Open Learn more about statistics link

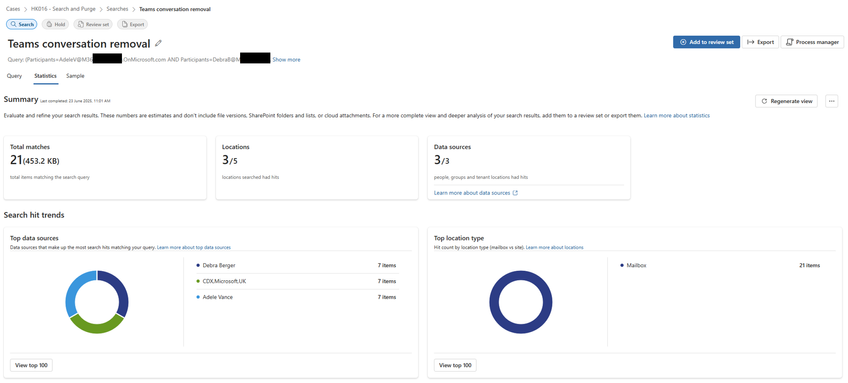coord(677,116)
